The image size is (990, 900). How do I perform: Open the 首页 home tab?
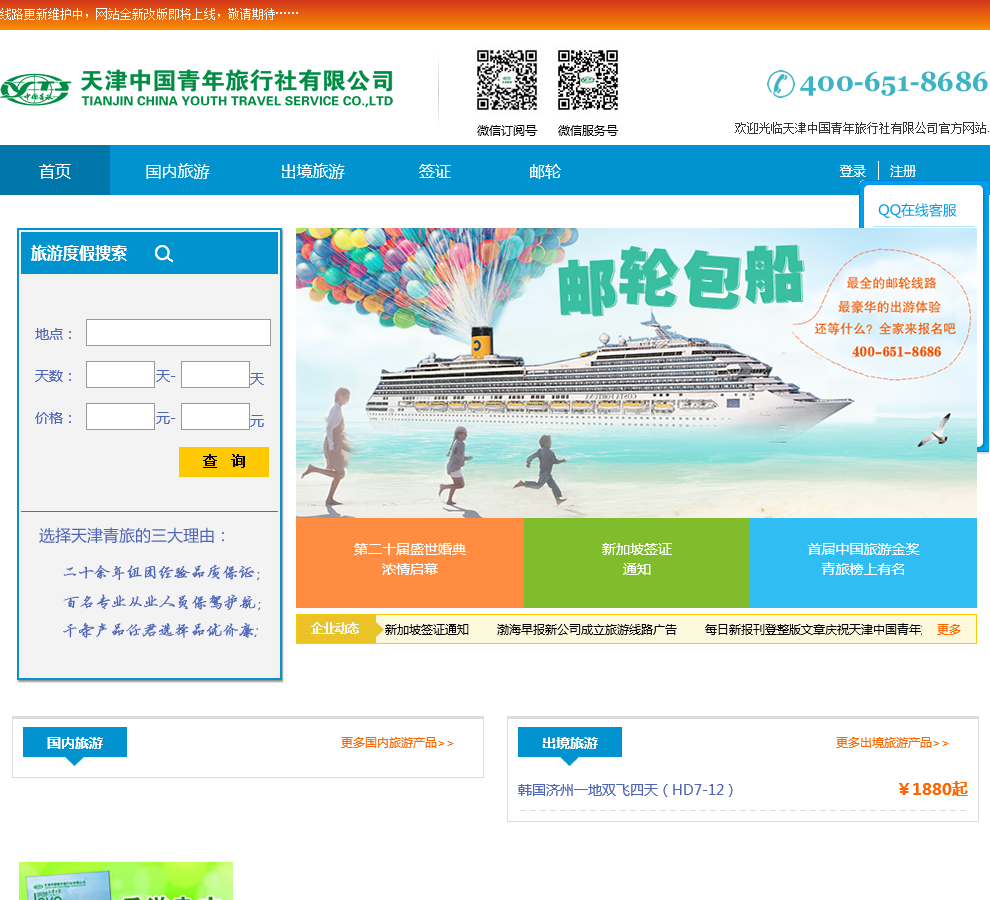click(55, 171)
